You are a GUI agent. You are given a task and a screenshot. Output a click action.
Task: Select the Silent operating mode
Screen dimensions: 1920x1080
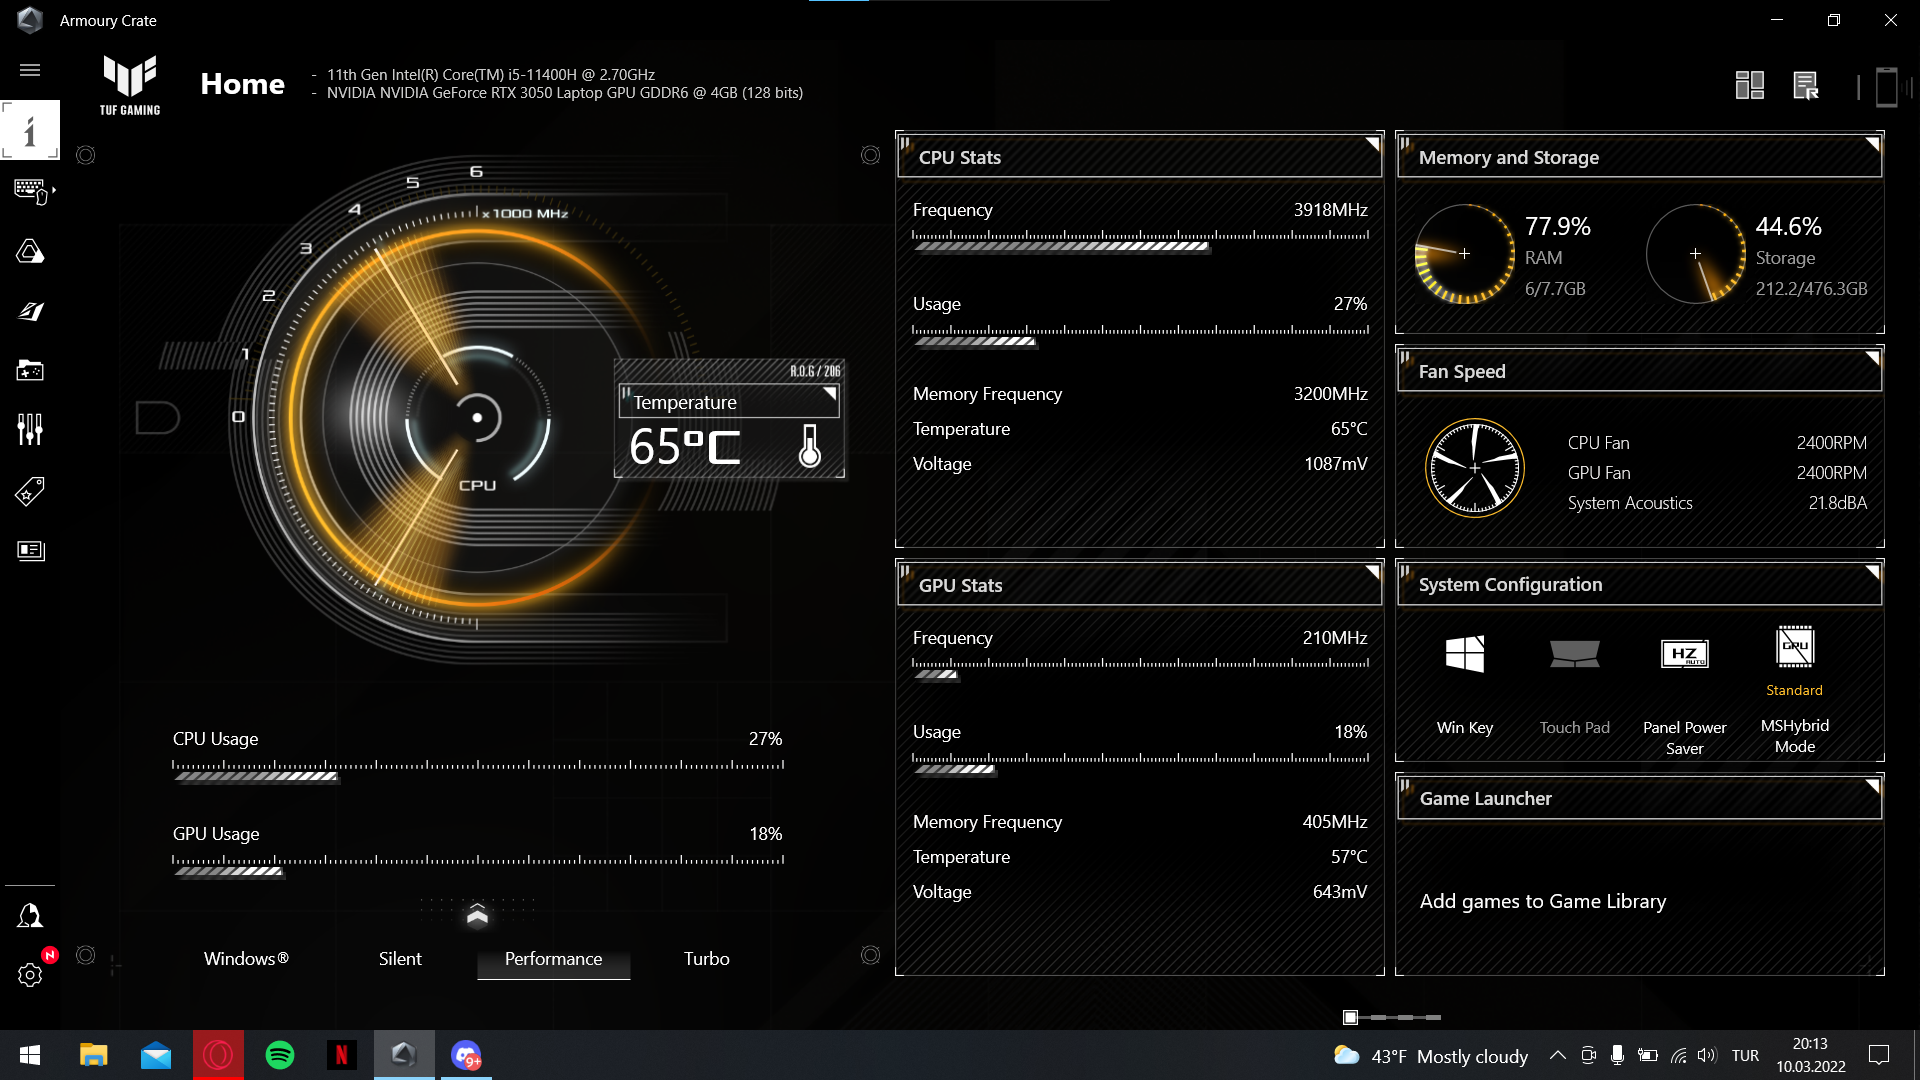click(400, 959)
